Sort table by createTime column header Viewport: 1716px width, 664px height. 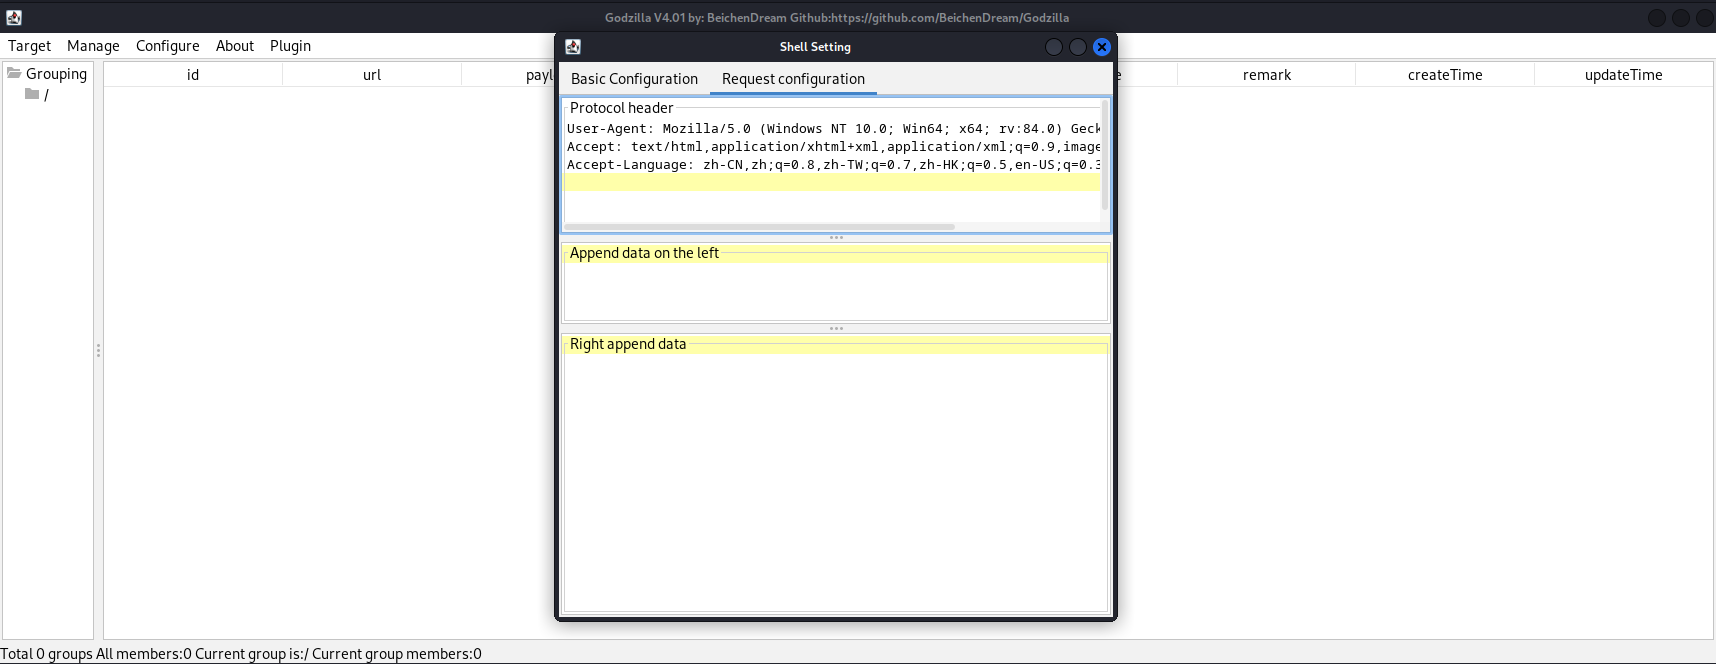tap(1444, 75)
